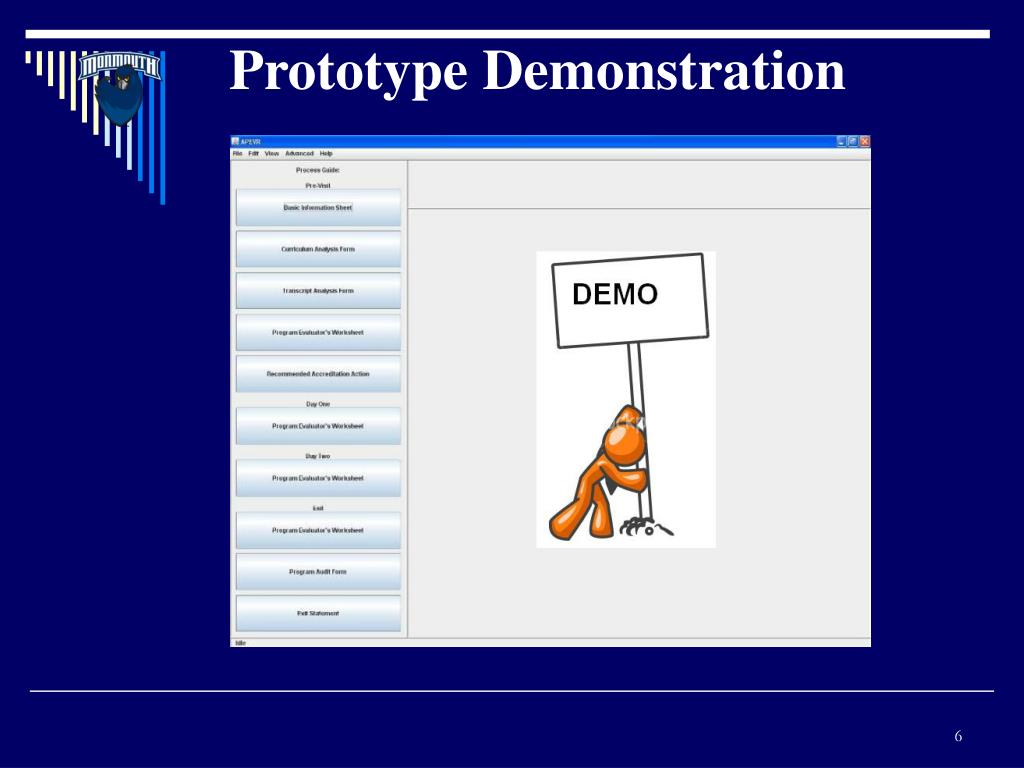Click the Pre-Visit section label
This screenshot has width=1024, height=768.
[318, 186]
